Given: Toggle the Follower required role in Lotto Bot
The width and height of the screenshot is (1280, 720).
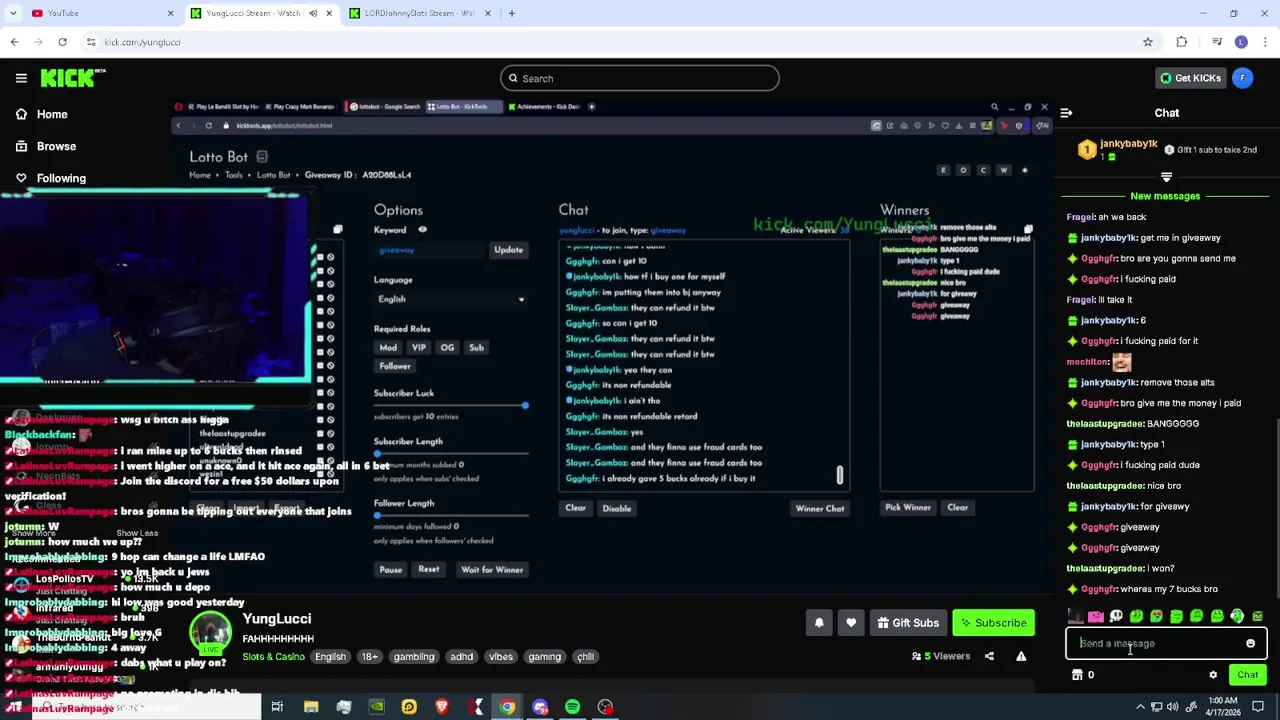Looking at the screenshot, I should (395, 366).
